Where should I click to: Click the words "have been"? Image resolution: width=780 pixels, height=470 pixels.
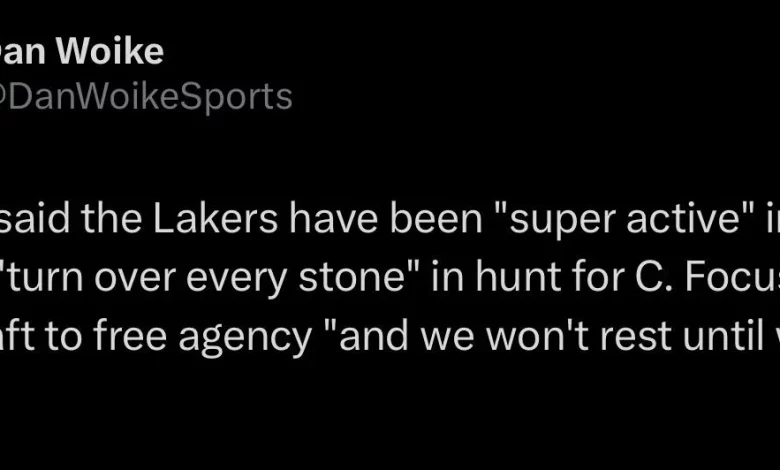point(386,218)
